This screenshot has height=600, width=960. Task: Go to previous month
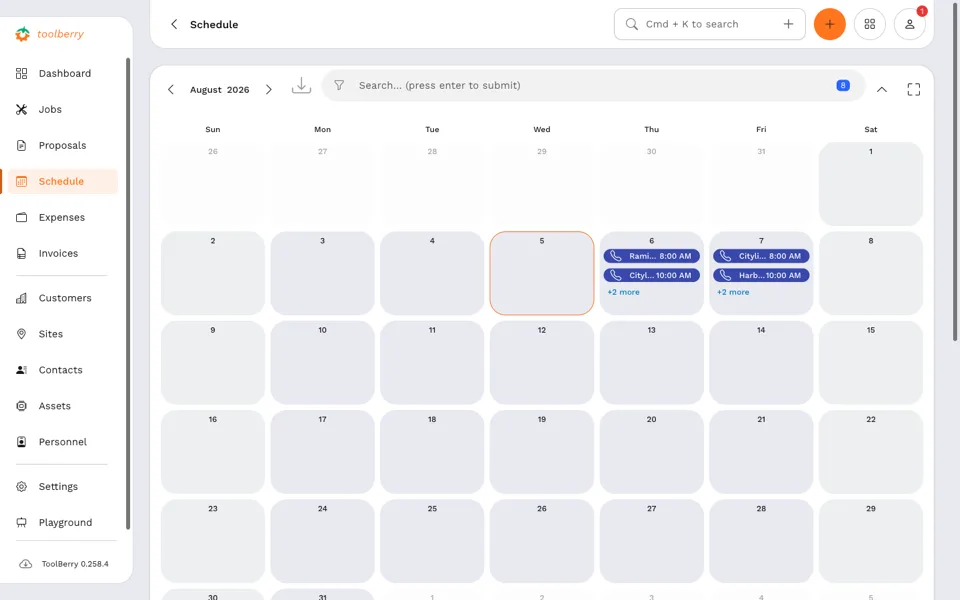(171, 90)
